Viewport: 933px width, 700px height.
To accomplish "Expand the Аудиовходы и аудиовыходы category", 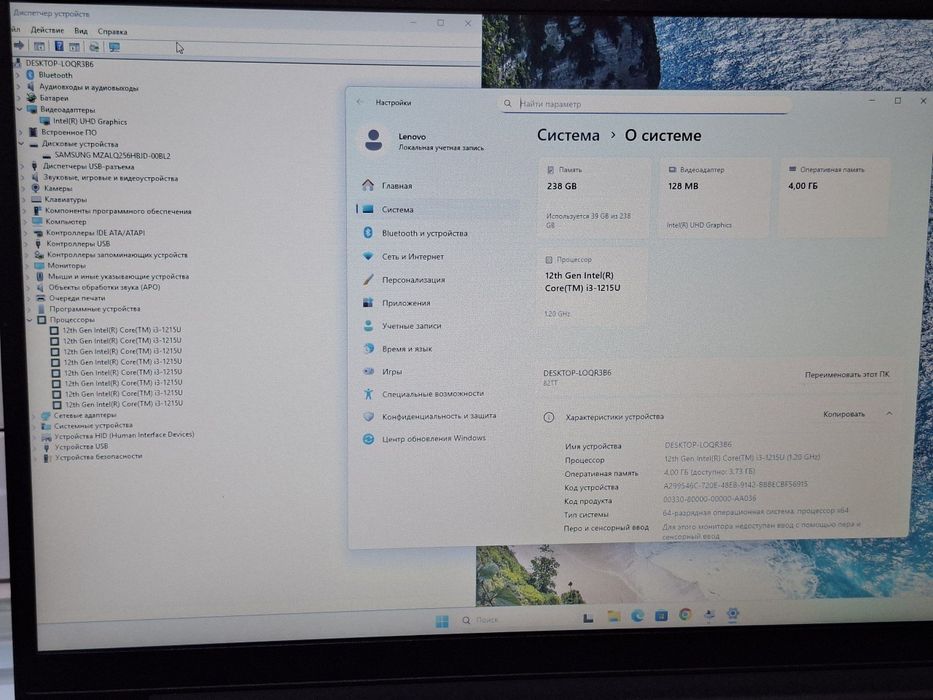I will point(18,87).
